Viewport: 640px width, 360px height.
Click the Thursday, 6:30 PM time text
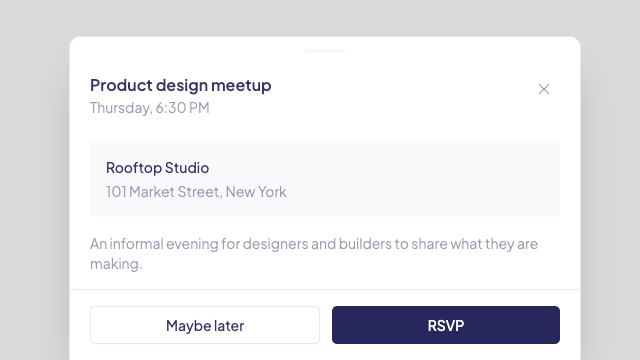[x=150, y=108]
